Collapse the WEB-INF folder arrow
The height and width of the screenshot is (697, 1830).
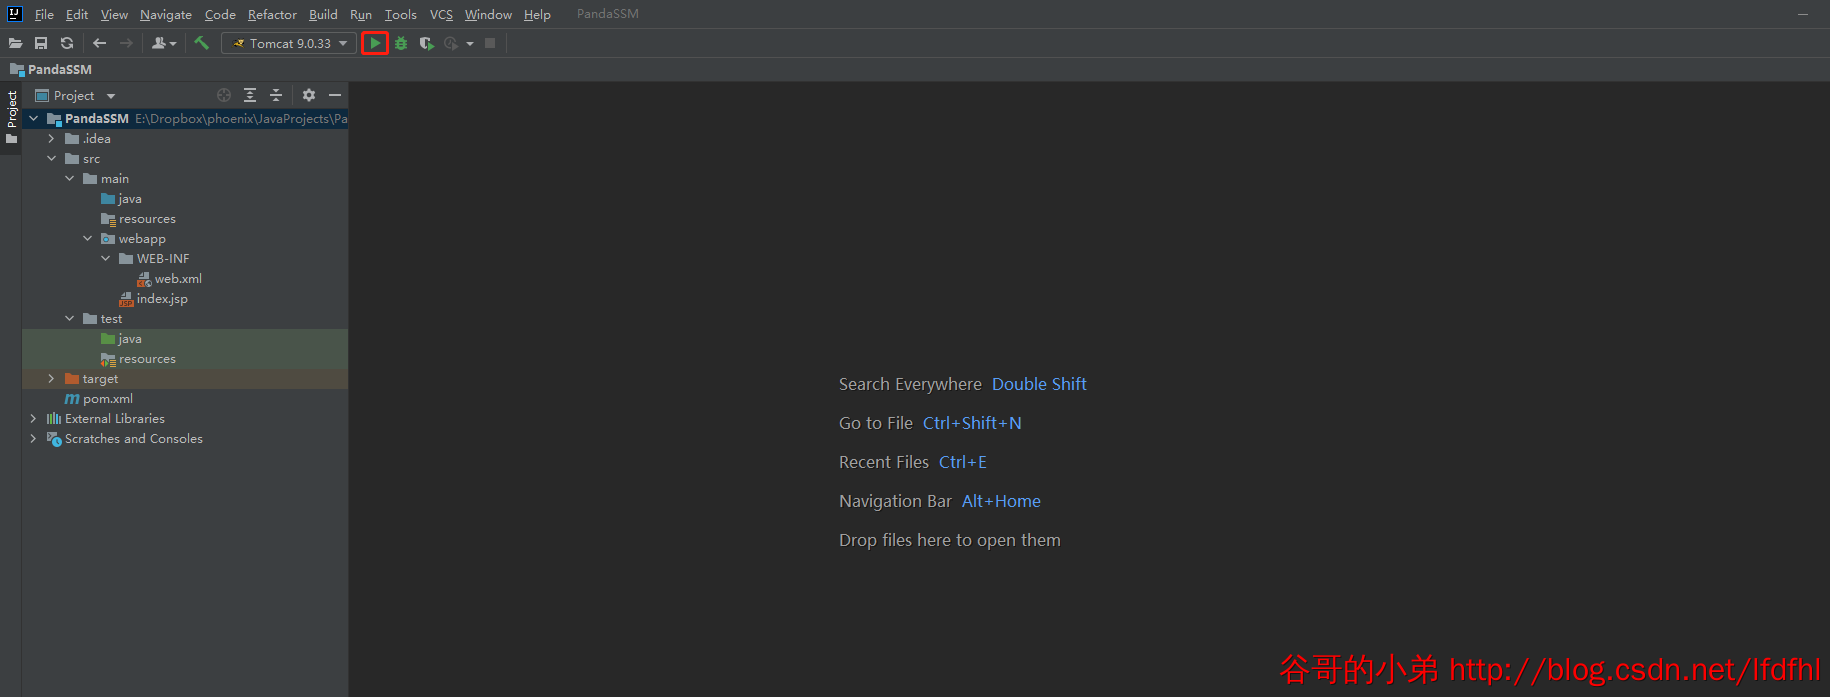point(105,258)
